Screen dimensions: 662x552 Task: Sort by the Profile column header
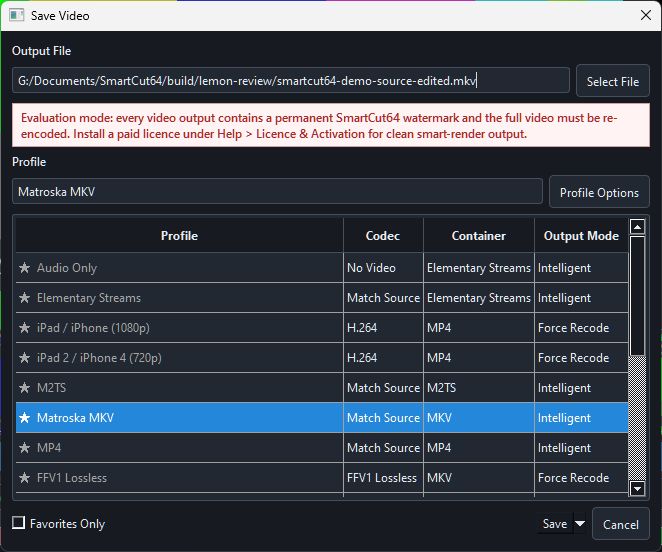[x=179, y=235]
